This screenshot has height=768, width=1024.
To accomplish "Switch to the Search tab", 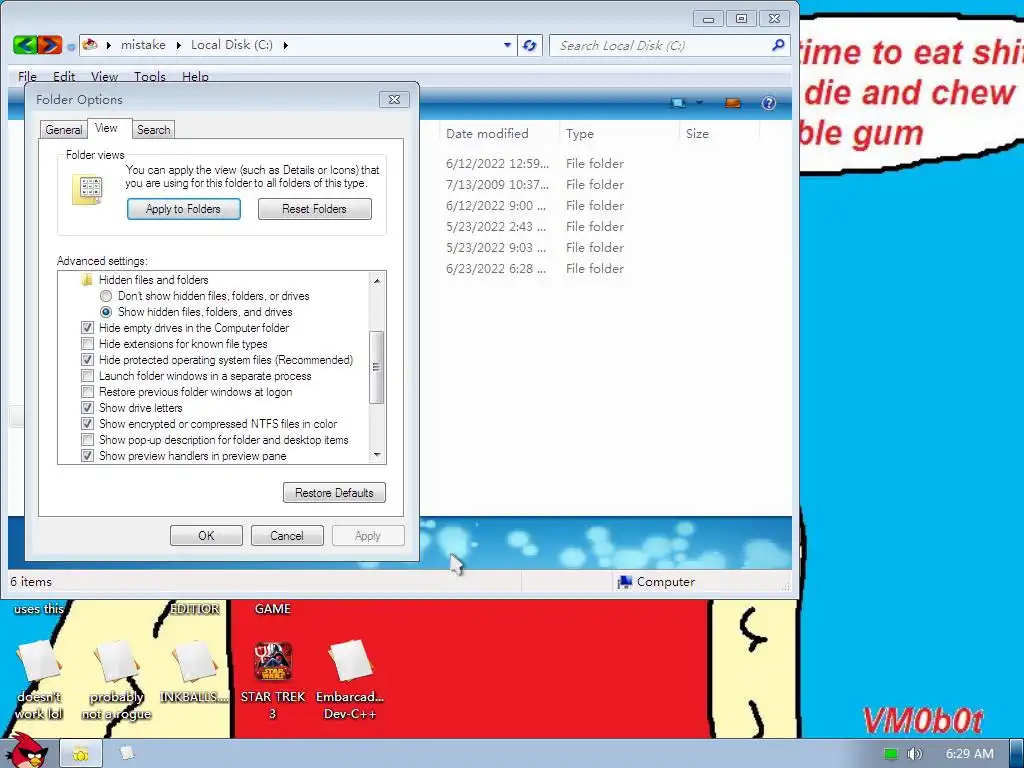I will (153, 129).
